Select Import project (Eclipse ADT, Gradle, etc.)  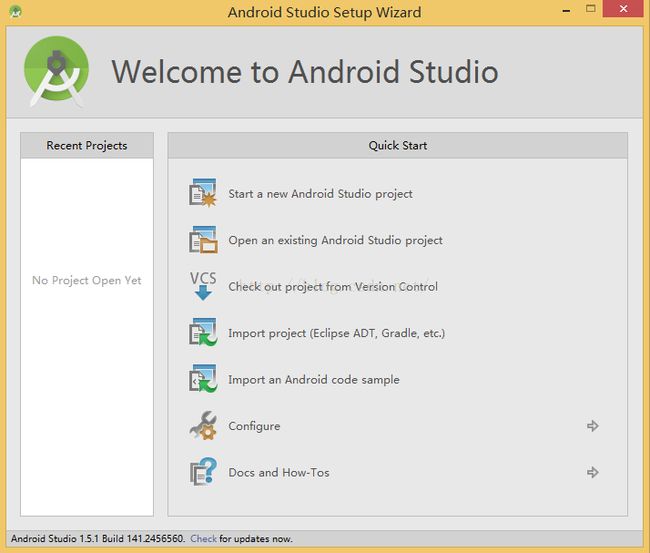pos(337,333)
